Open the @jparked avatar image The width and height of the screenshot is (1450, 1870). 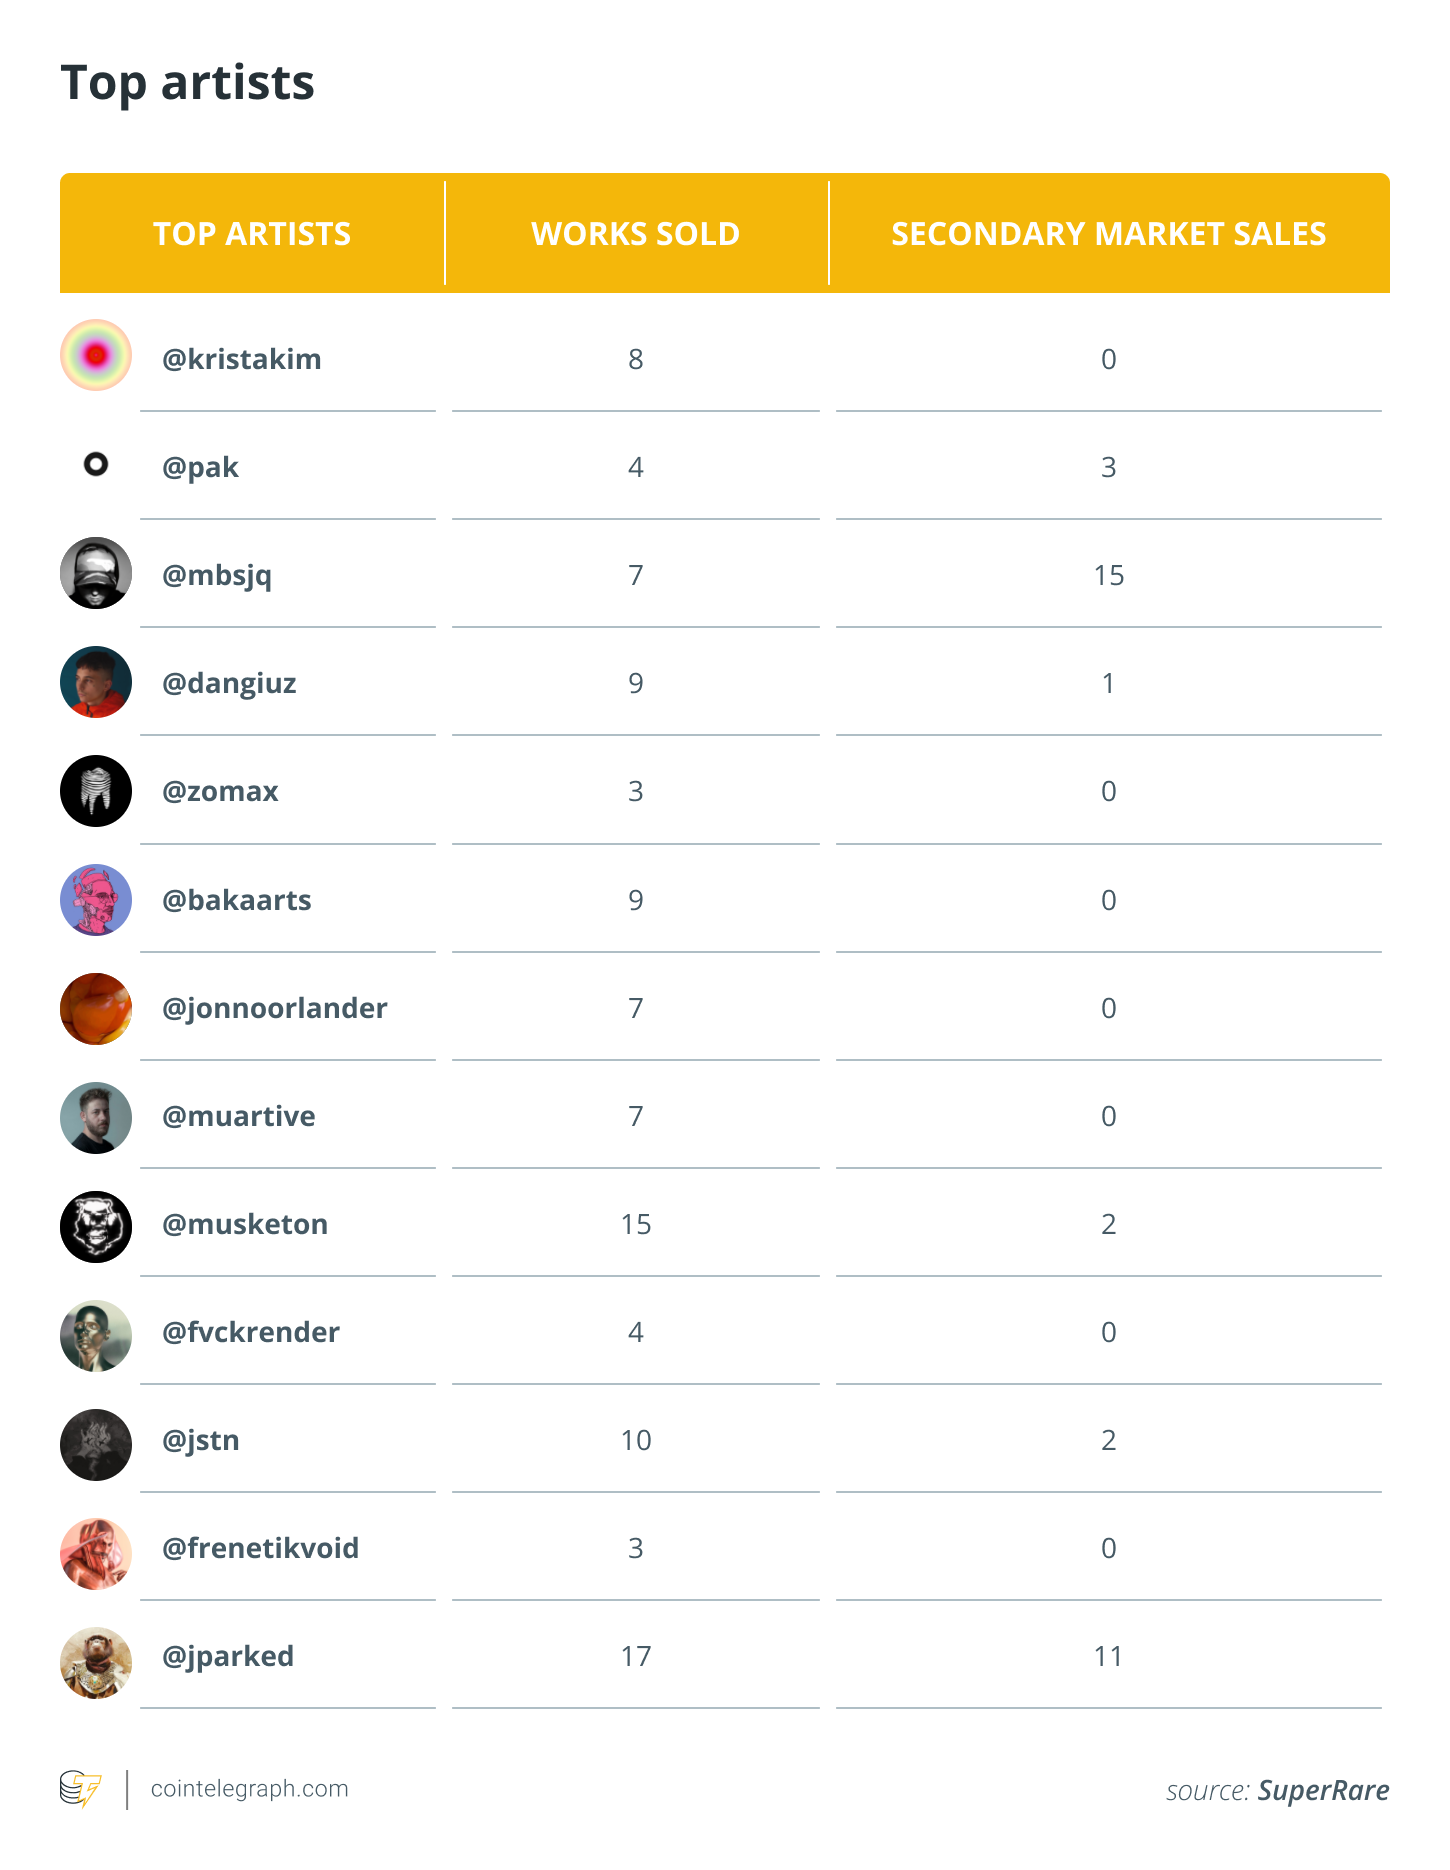click(96, 1663)
